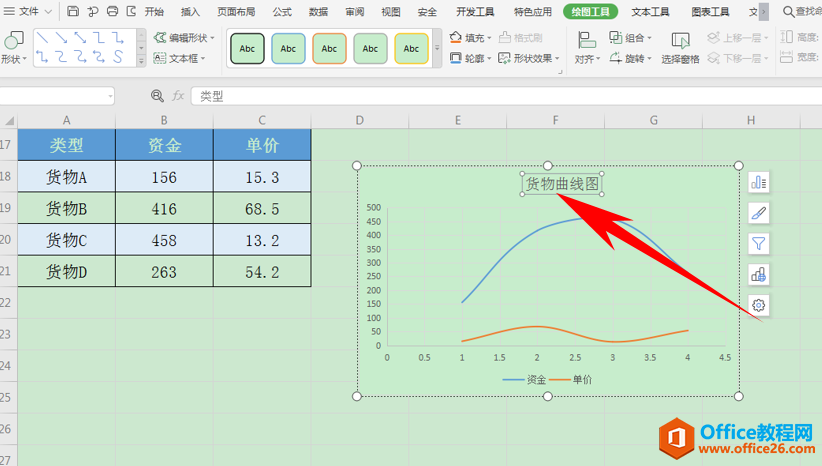The width and height of the screenshot is (822, 466).
Task: Open the 选择窗格 selection pane
Action: point(681,47)
